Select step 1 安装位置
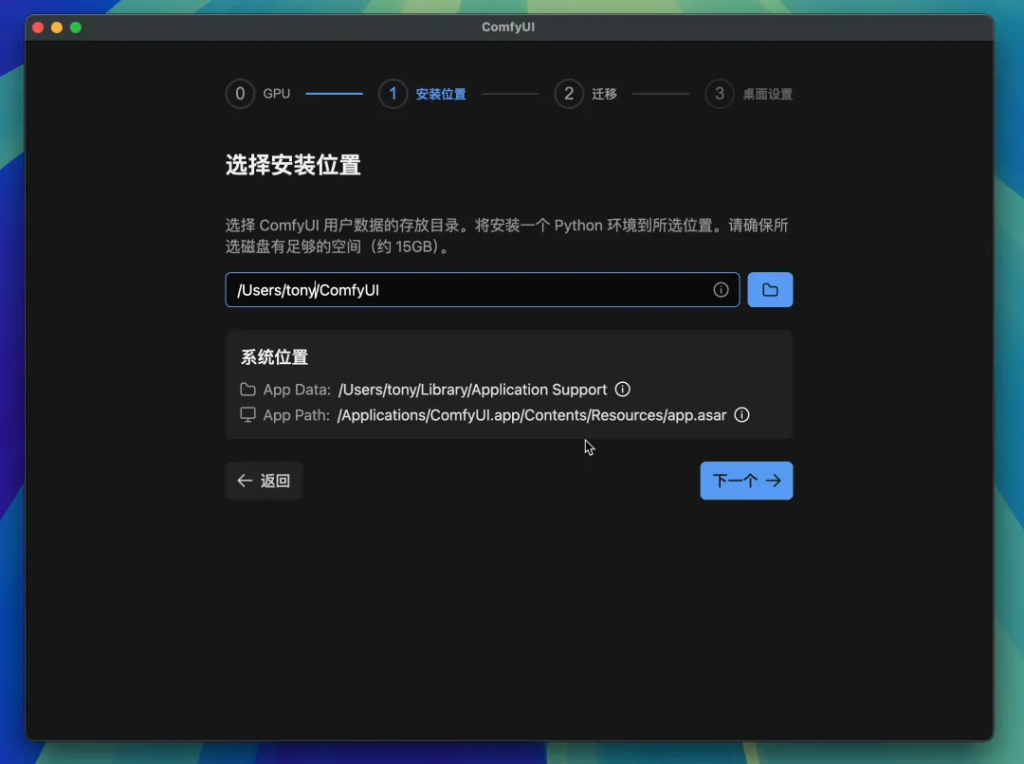The width and height of the screenshot is (1024, 764). [423, 93]
